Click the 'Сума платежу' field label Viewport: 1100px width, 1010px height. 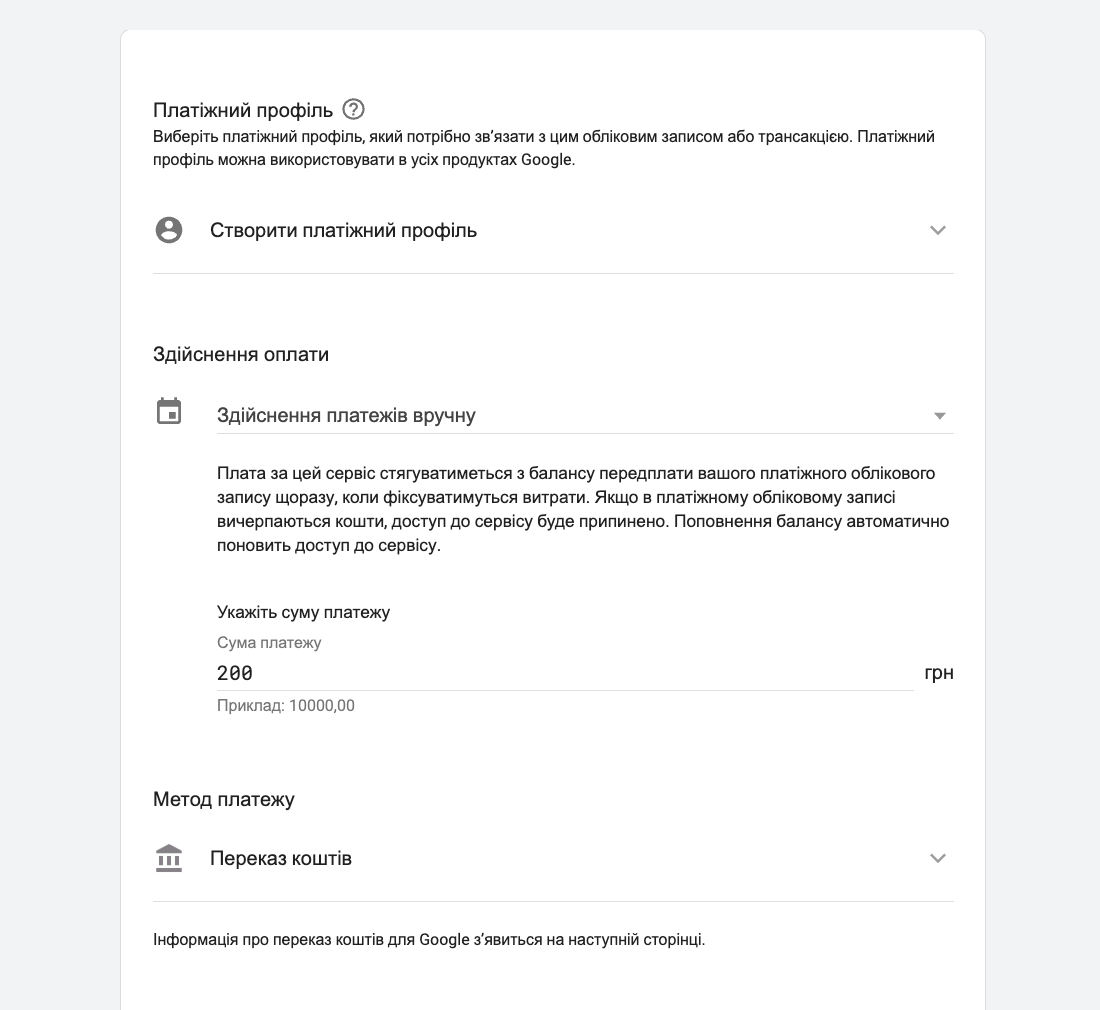[x=269, y=643]
